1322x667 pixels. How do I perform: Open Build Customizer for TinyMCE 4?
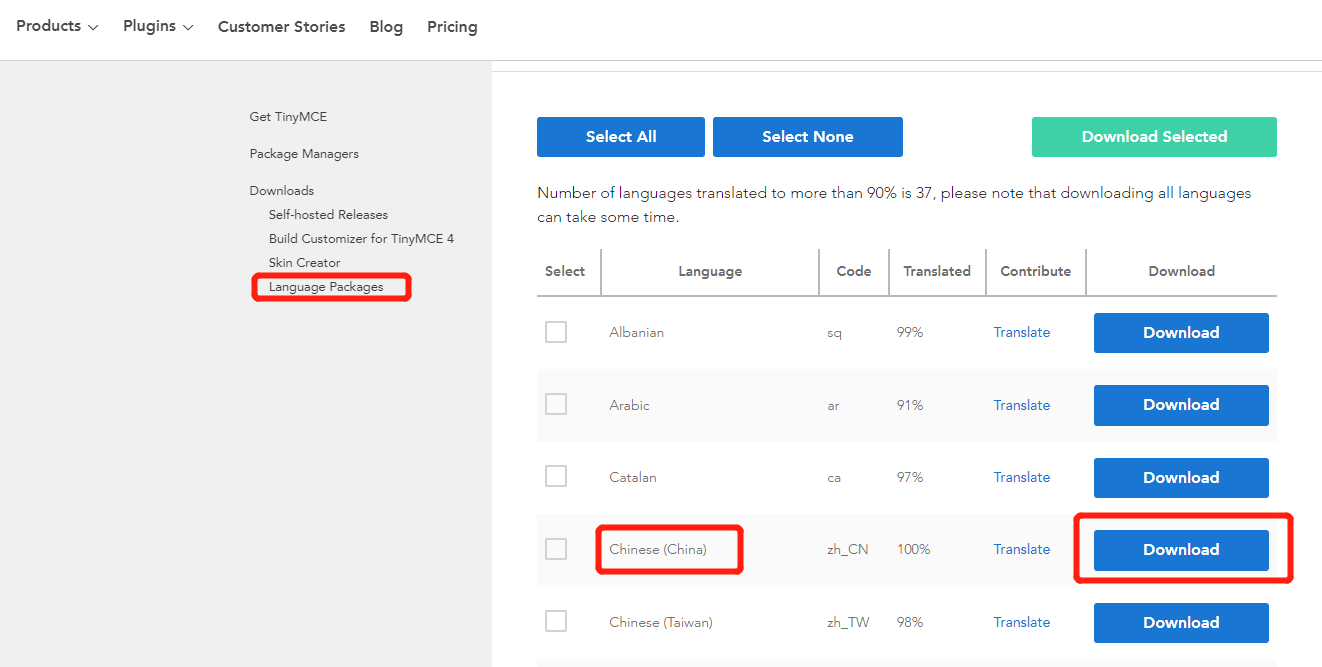pyautogui.click(x=361, y=239)
